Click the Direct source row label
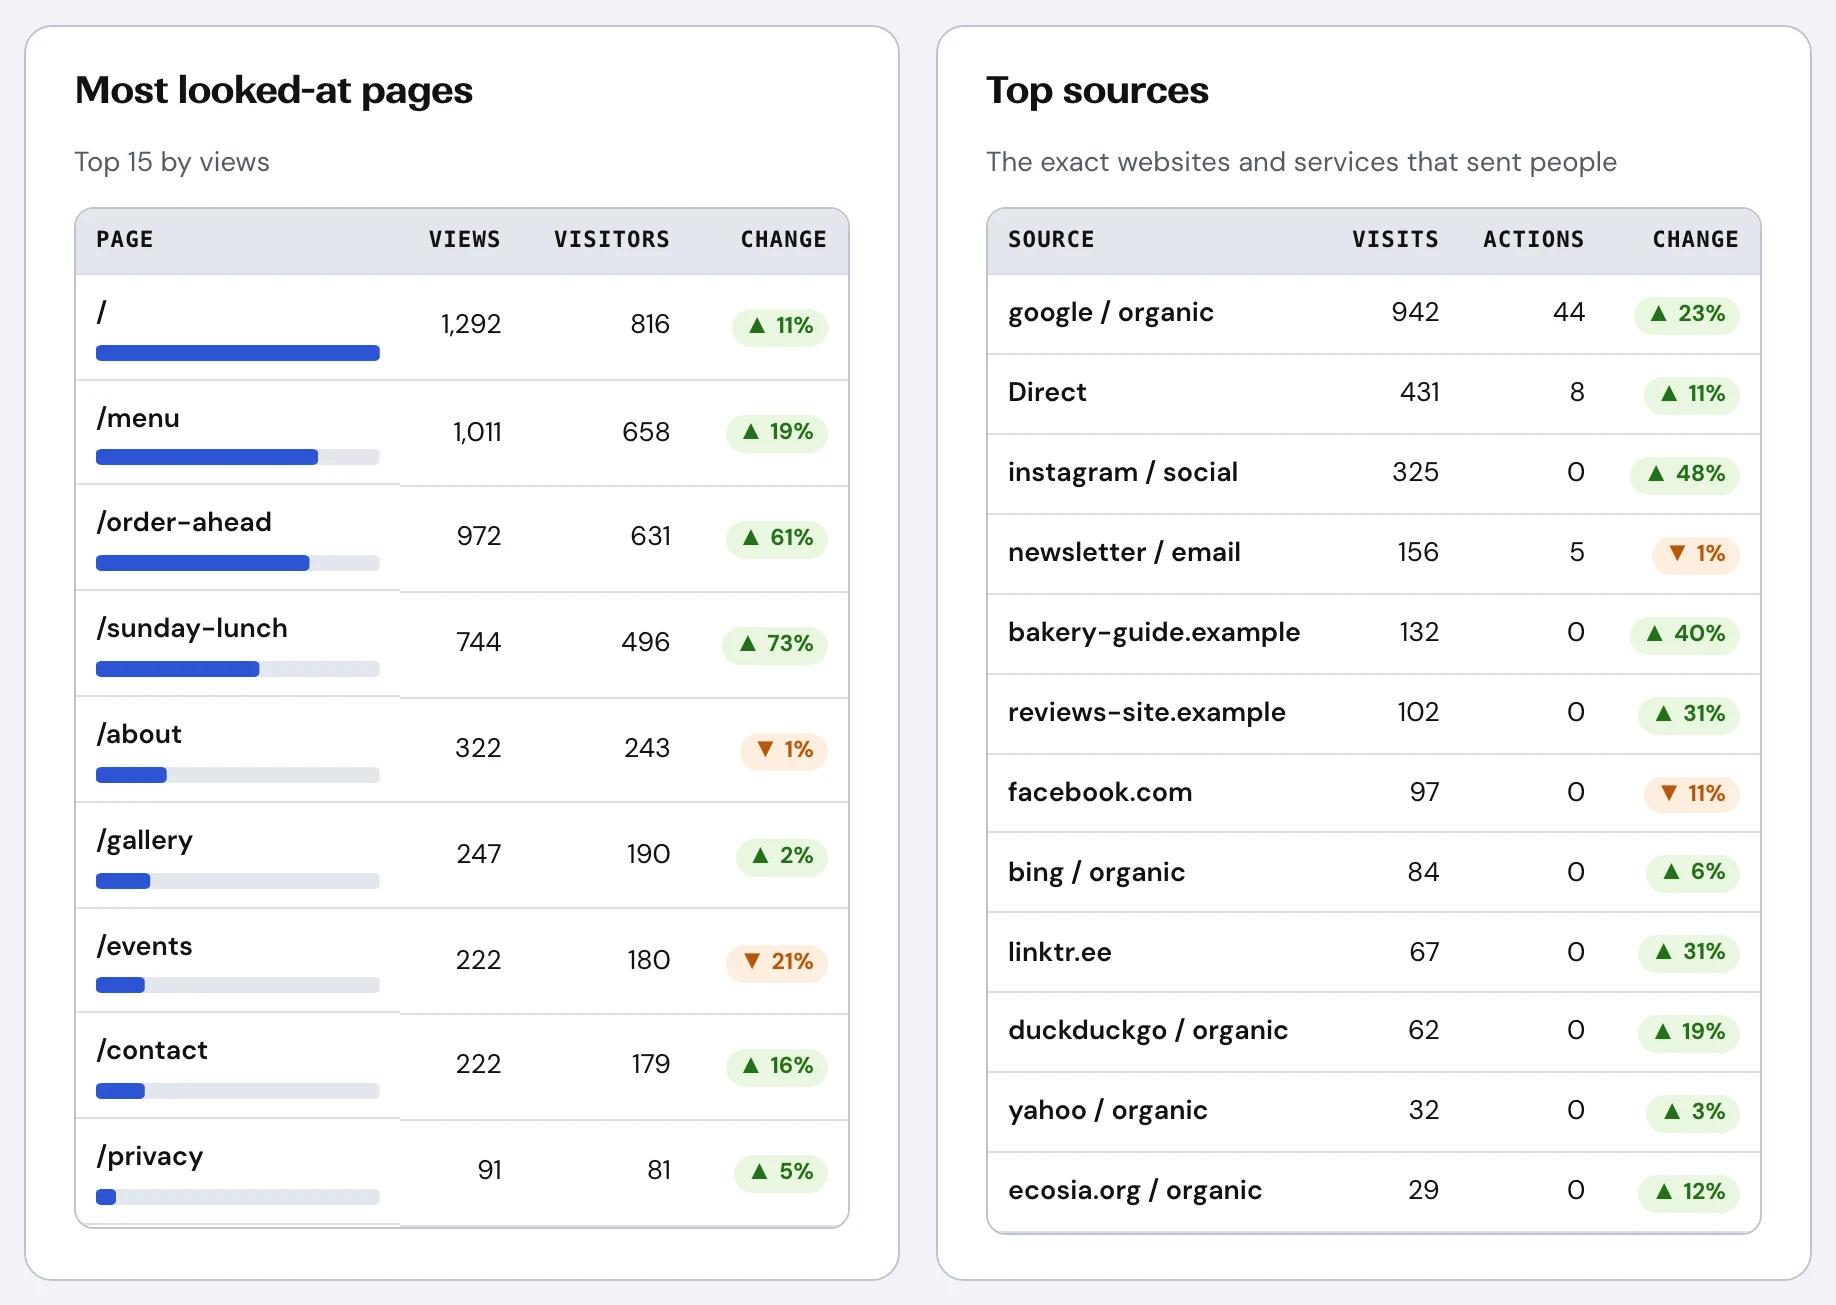Image resolution: width=1836 pixels, height=1305 pixels. click(x=1047, y=392)
